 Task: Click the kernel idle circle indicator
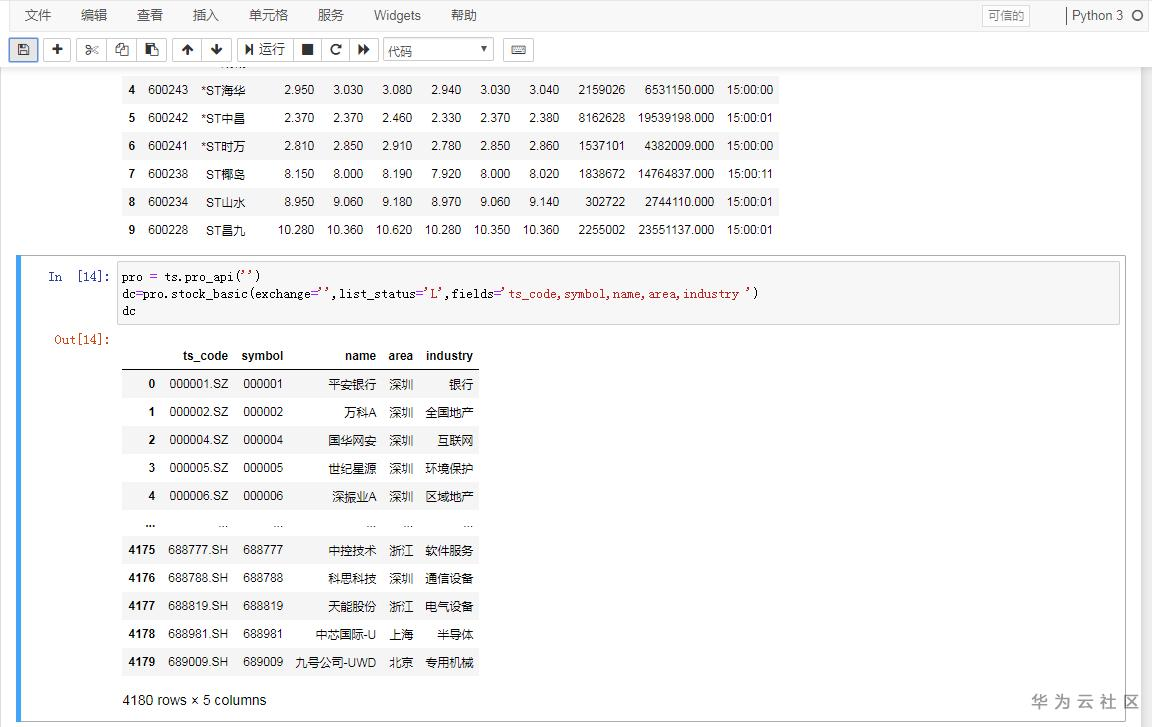coord(1137,15)
